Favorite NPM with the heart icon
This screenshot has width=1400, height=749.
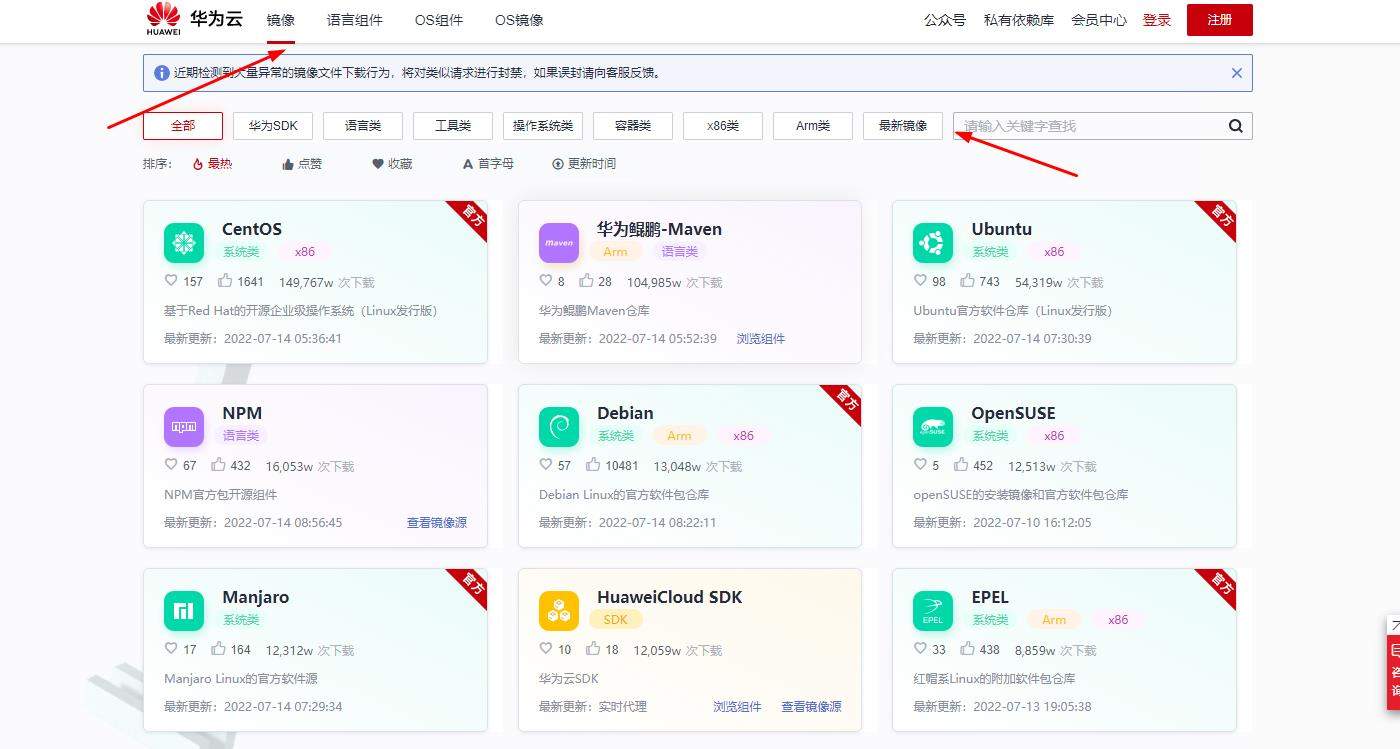click(x=171, y=465)
